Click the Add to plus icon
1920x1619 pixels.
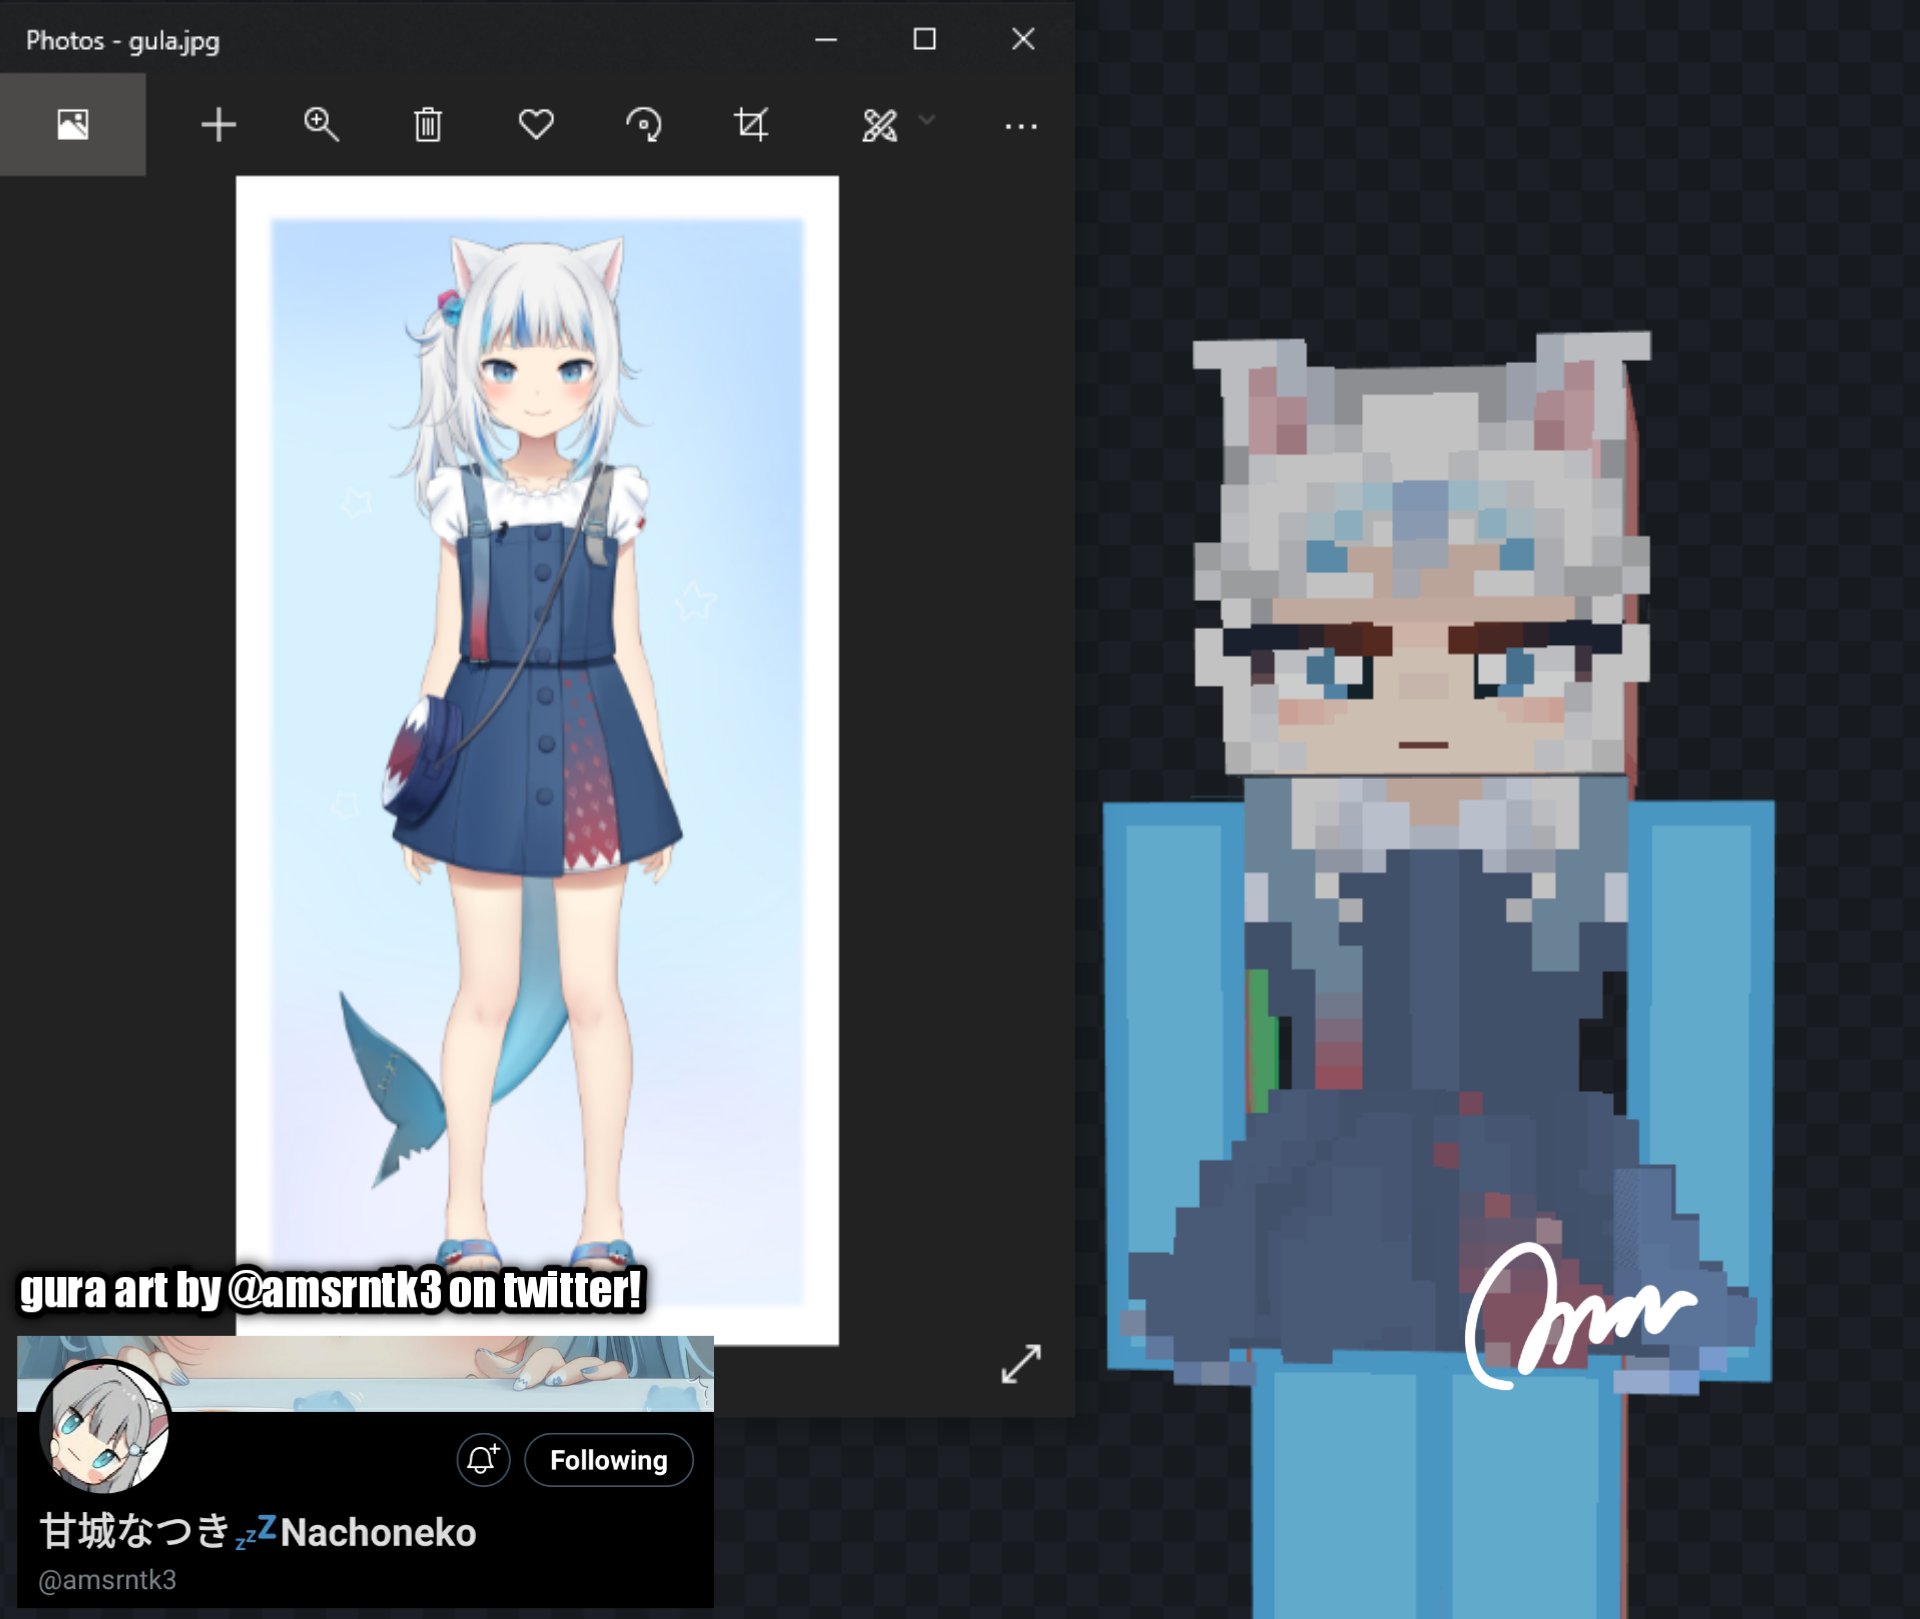click(218, 125)
